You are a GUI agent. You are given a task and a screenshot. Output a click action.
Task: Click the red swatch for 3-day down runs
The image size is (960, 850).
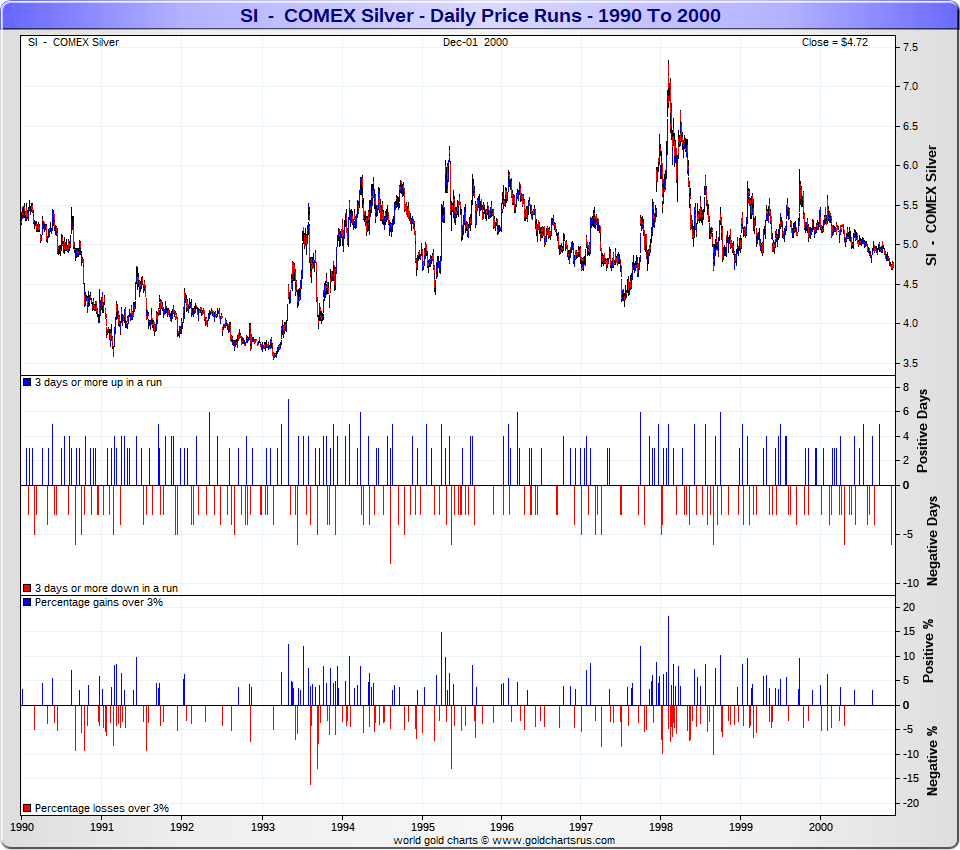27,588
